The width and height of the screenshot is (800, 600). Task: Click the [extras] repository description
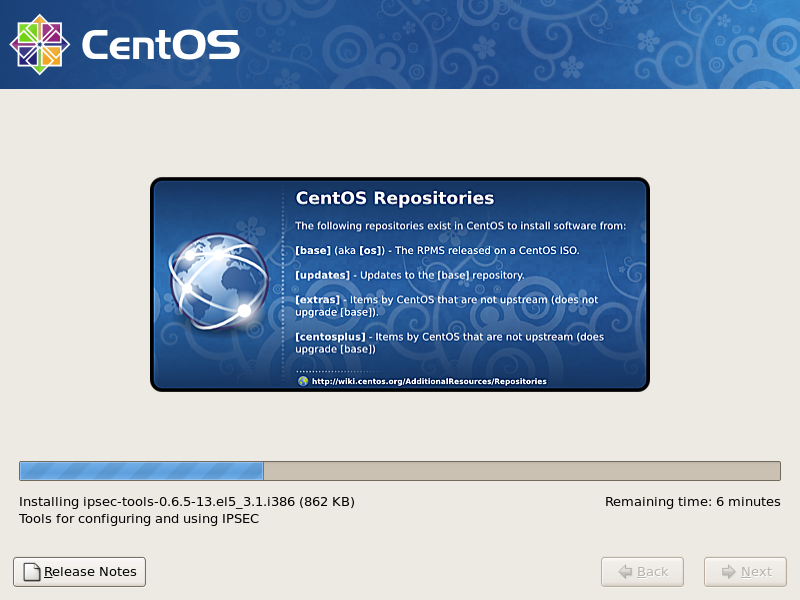446,306
